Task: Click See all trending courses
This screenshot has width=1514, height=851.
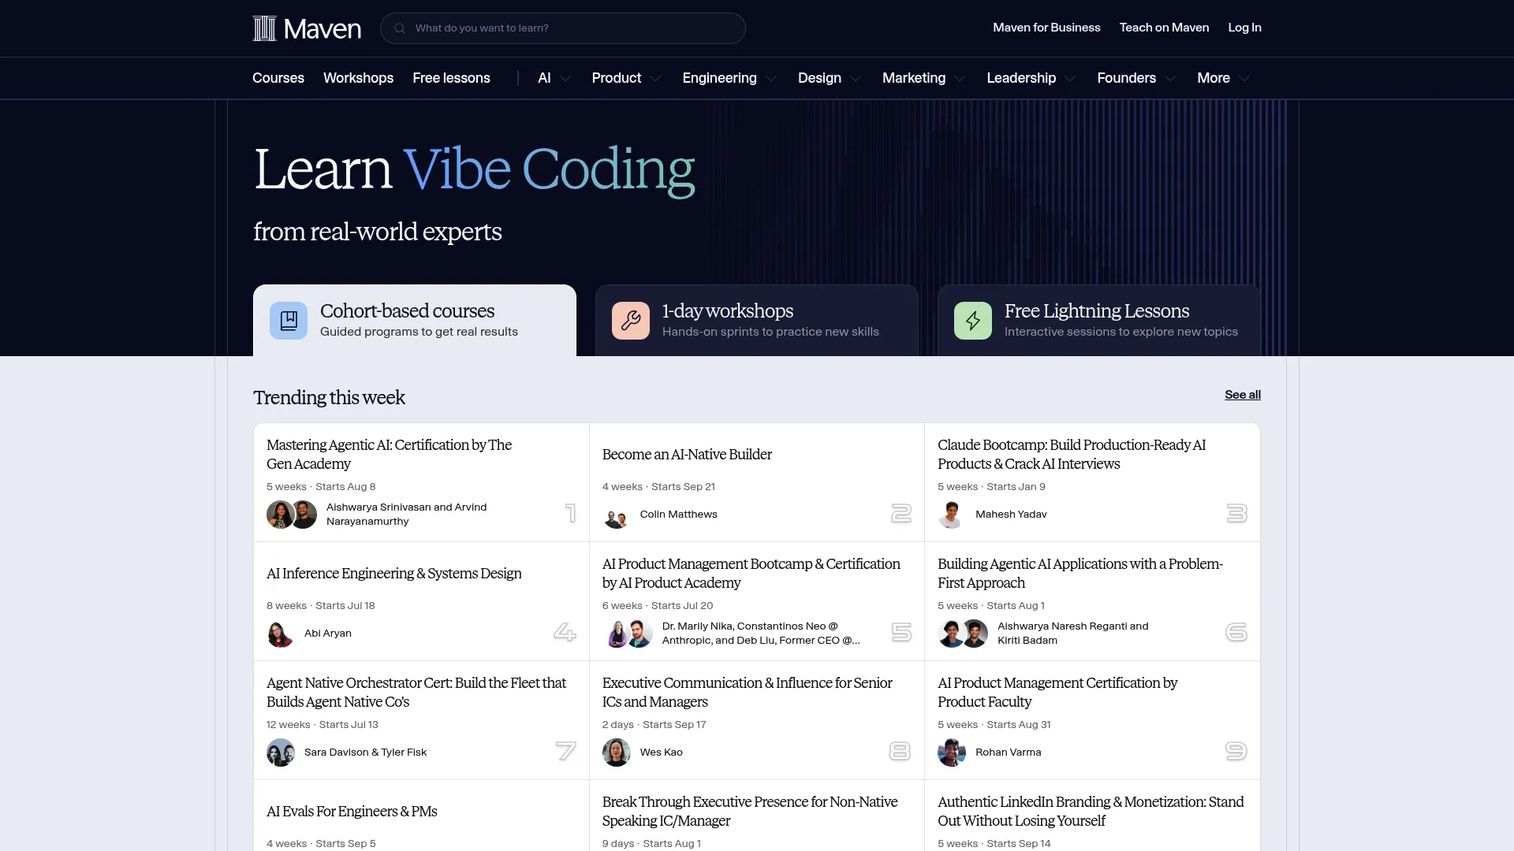Action: (1243, 395)
